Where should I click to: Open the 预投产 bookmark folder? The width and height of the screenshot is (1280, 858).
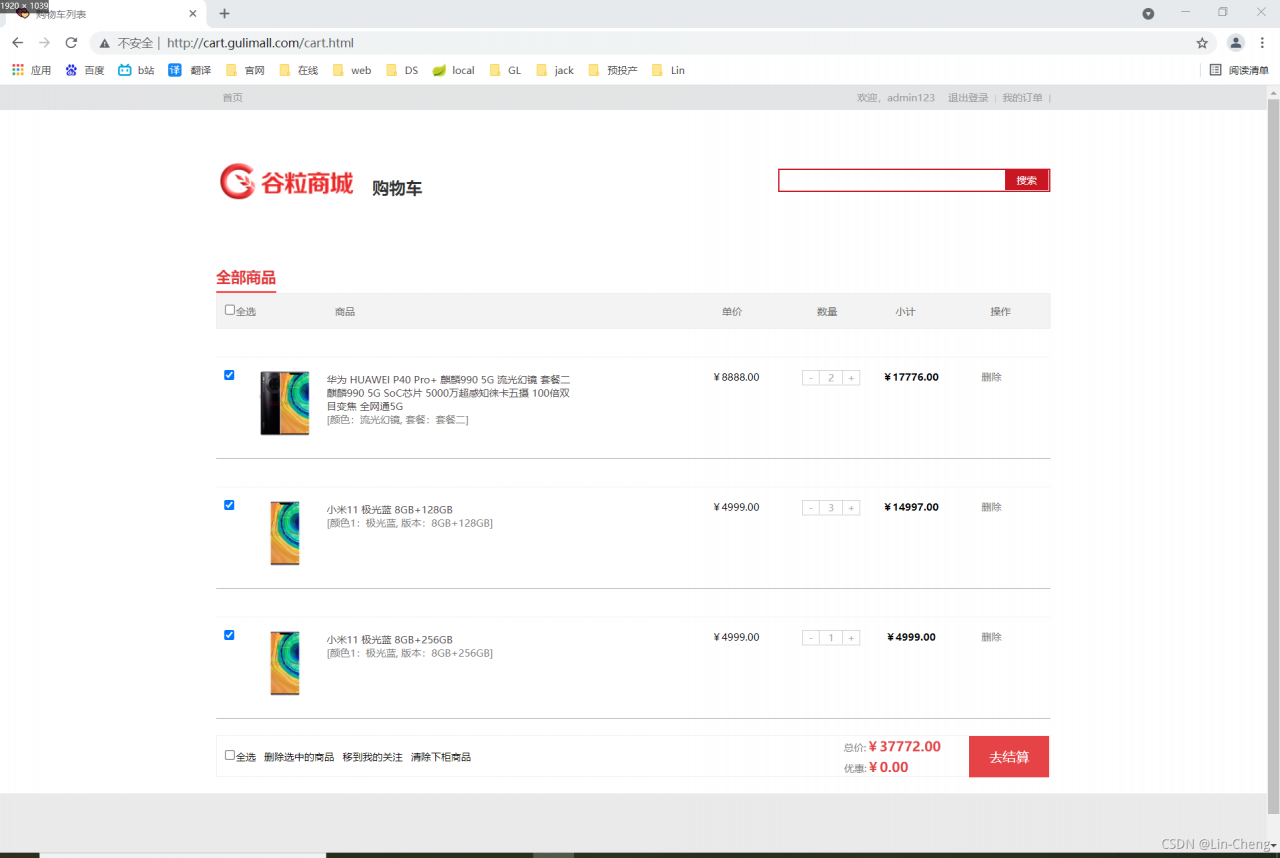[613, 70]
